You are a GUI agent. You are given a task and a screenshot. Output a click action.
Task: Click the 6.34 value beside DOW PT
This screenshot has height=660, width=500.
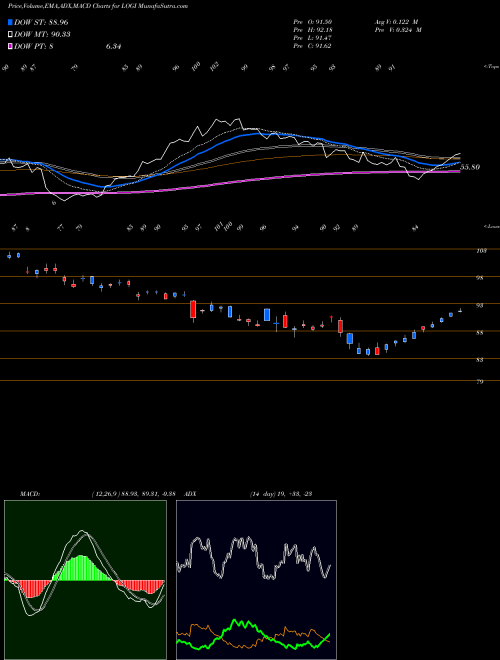coord(114,46)
